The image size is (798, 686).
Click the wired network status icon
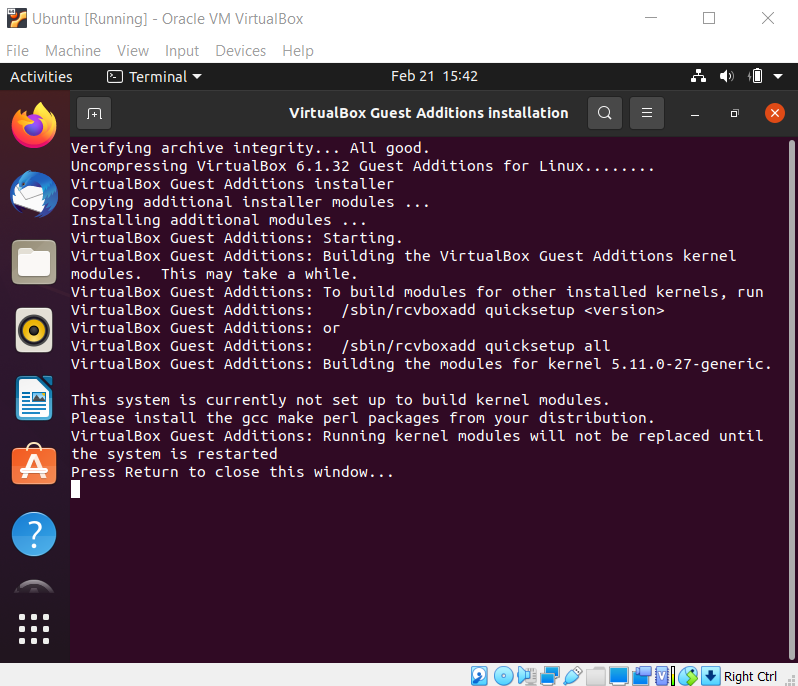point(698,76)
